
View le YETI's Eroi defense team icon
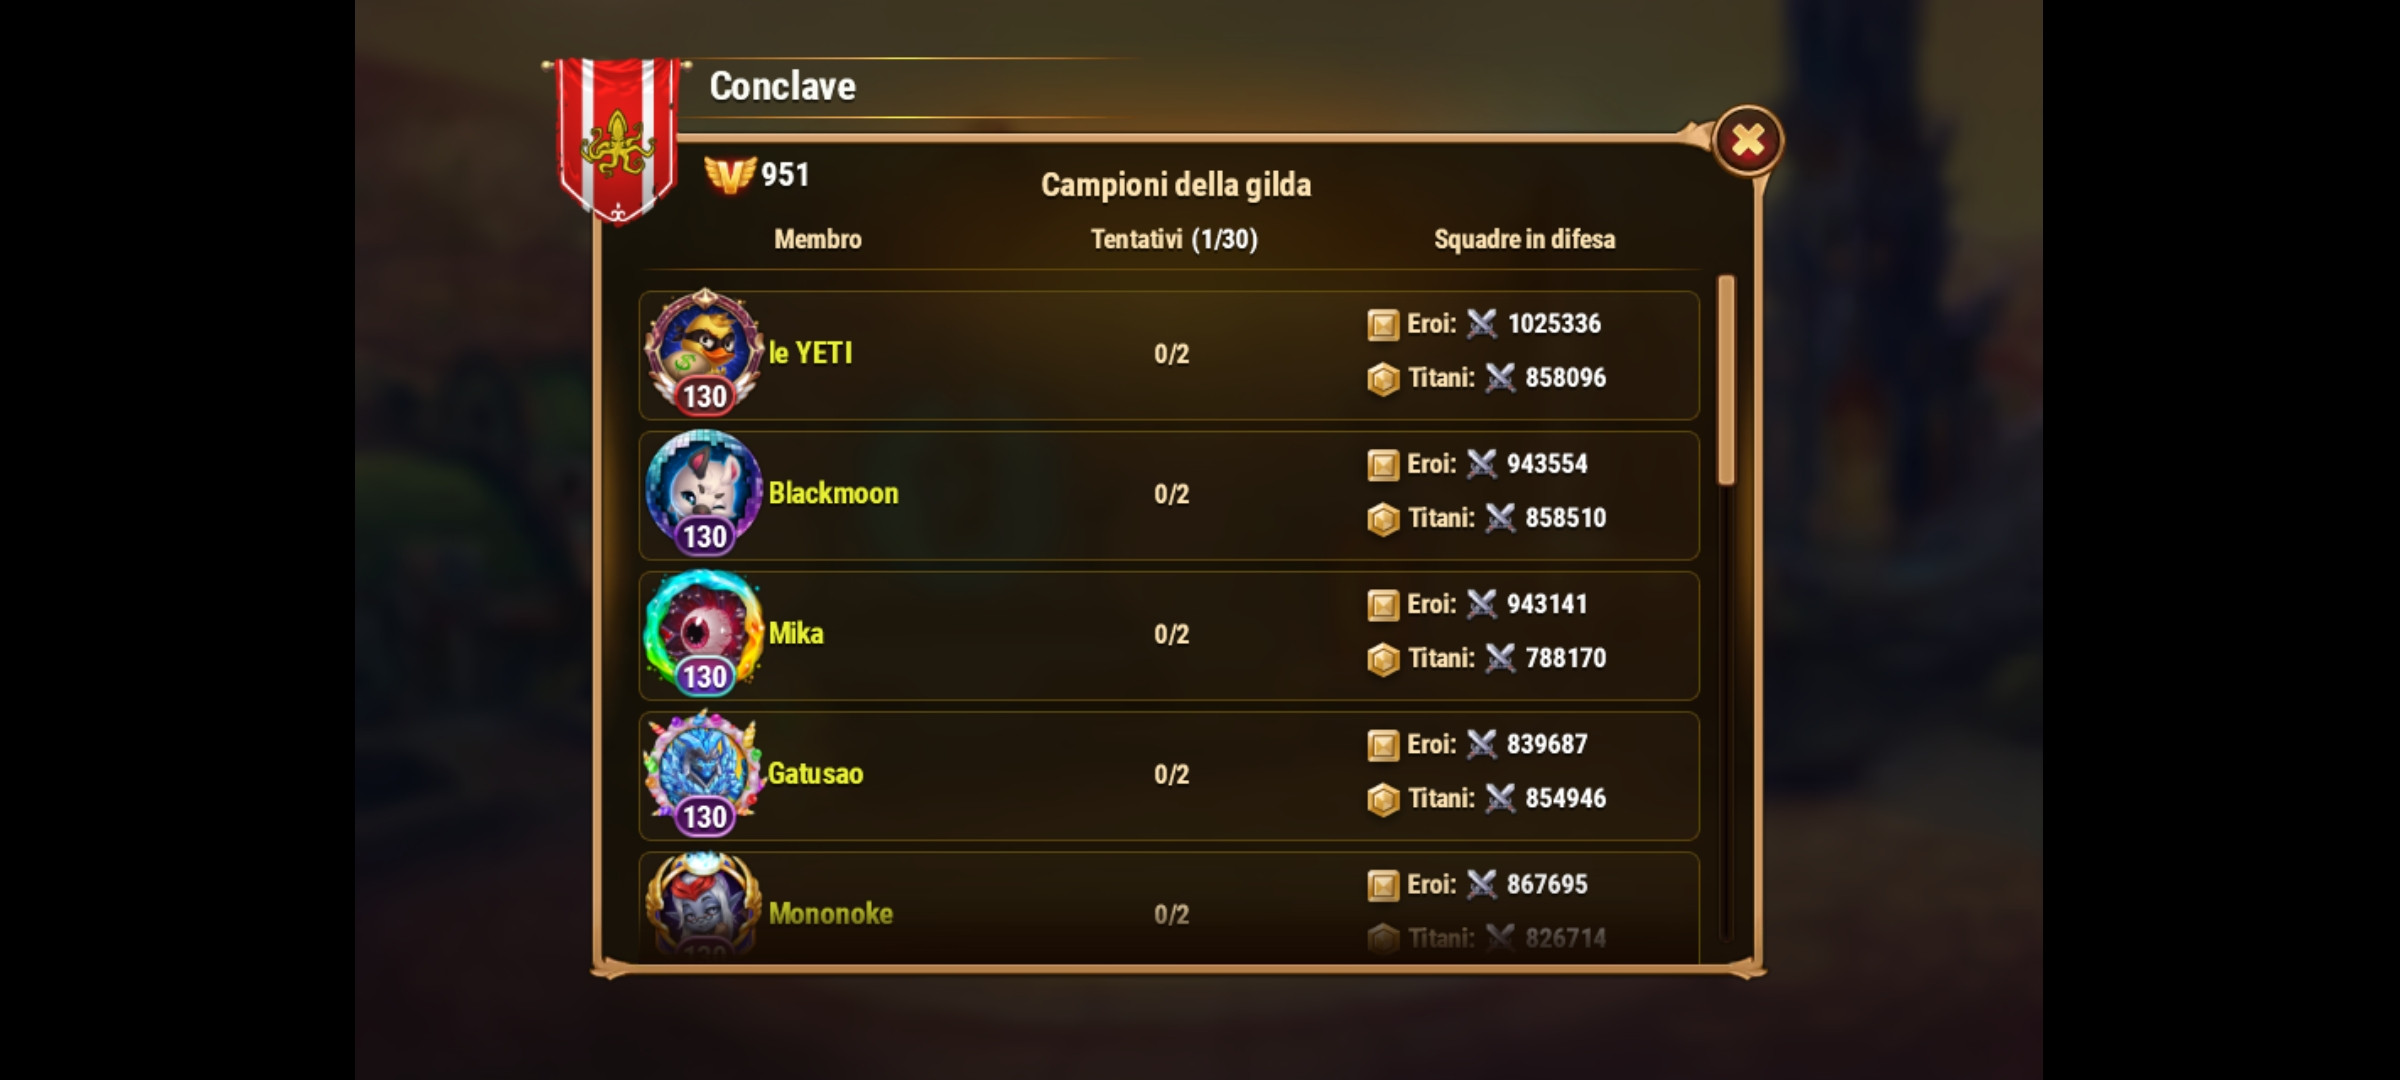[1383, 324]
